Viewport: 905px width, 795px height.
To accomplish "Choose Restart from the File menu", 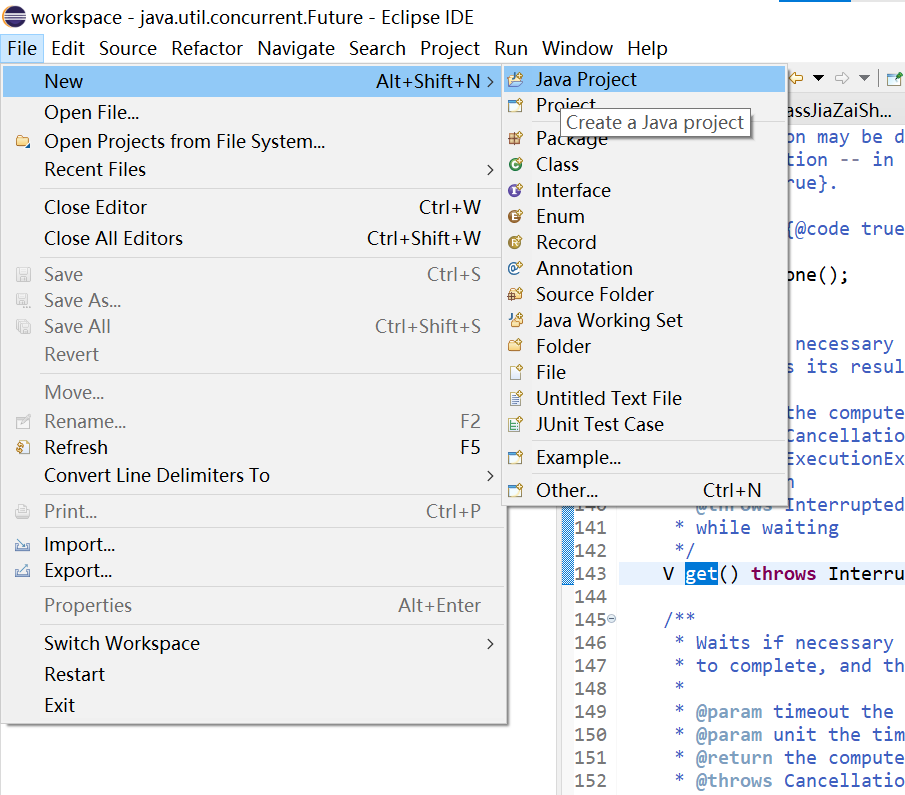I will tap(252, 674).
